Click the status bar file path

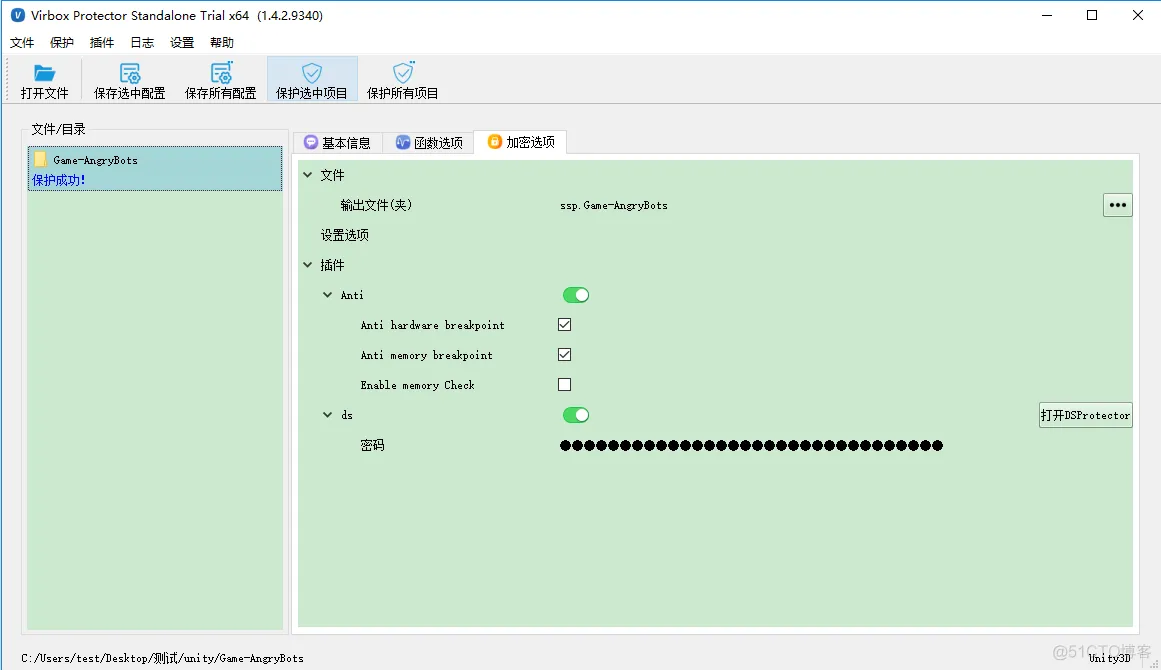tap(162, 658)
